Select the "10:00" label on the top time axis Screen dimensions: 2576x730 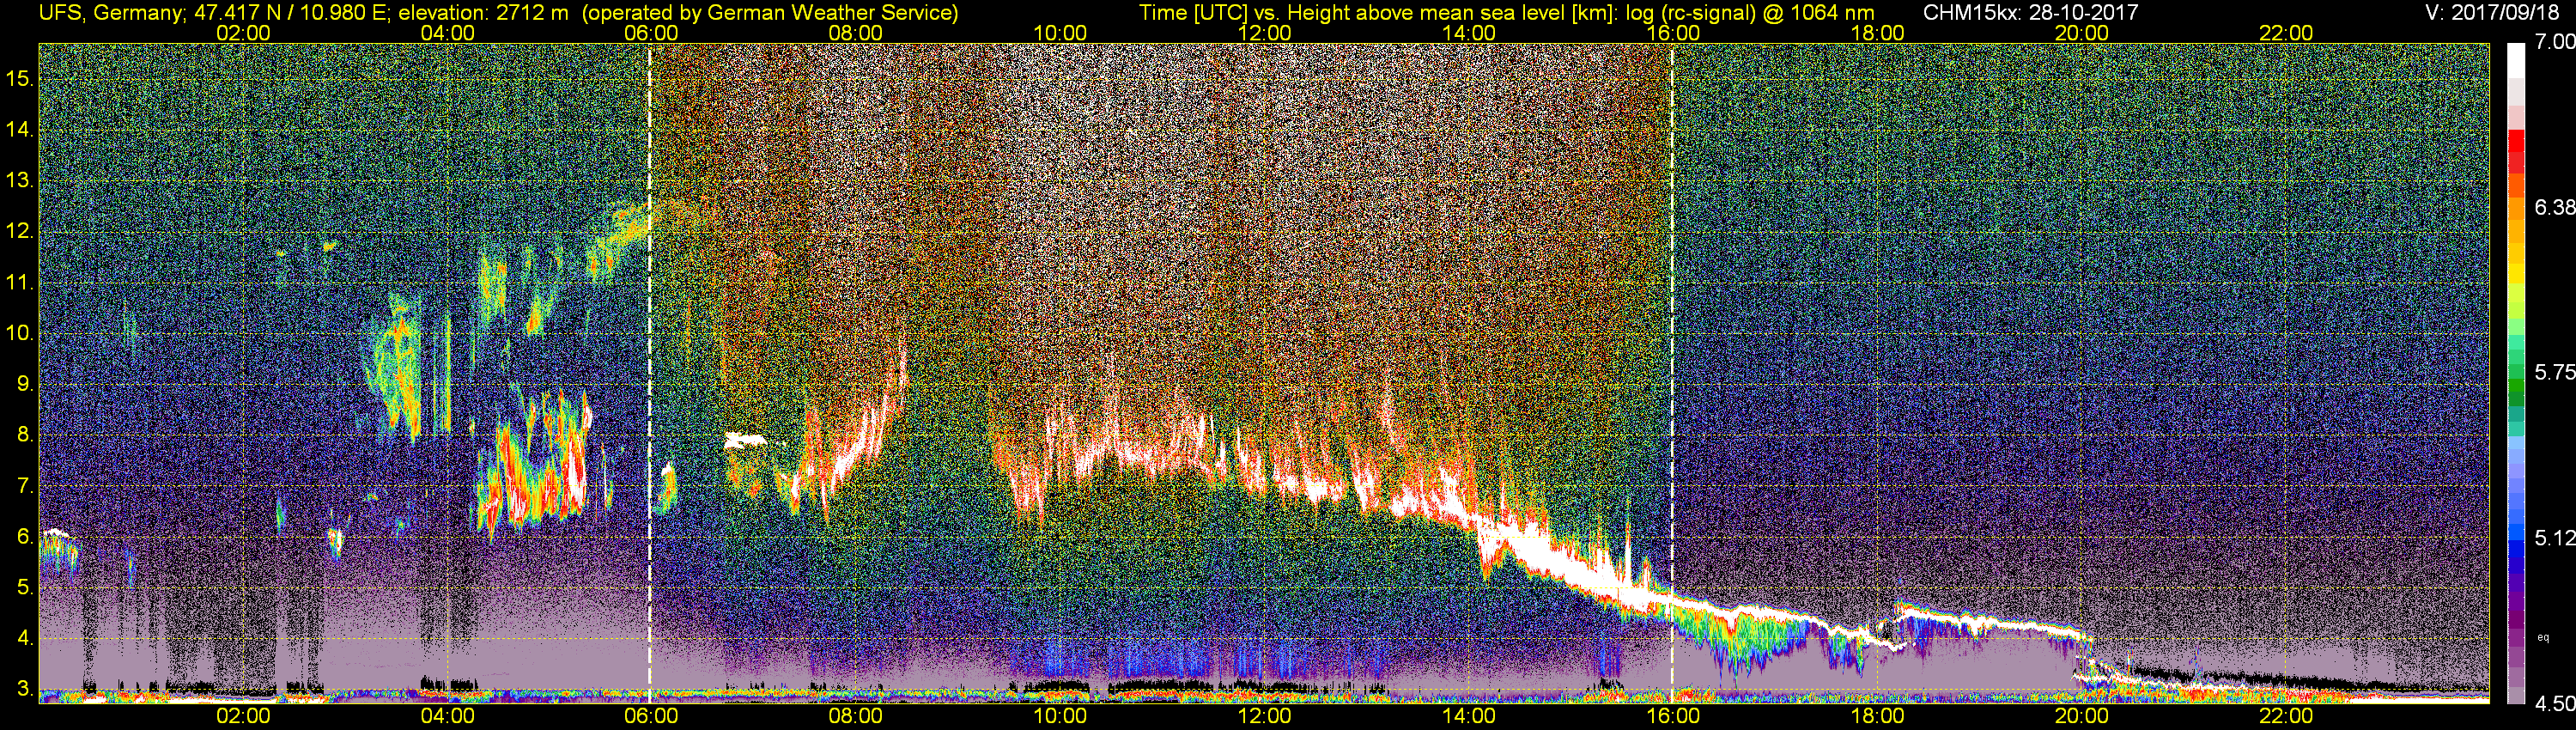coord(1060,32)
